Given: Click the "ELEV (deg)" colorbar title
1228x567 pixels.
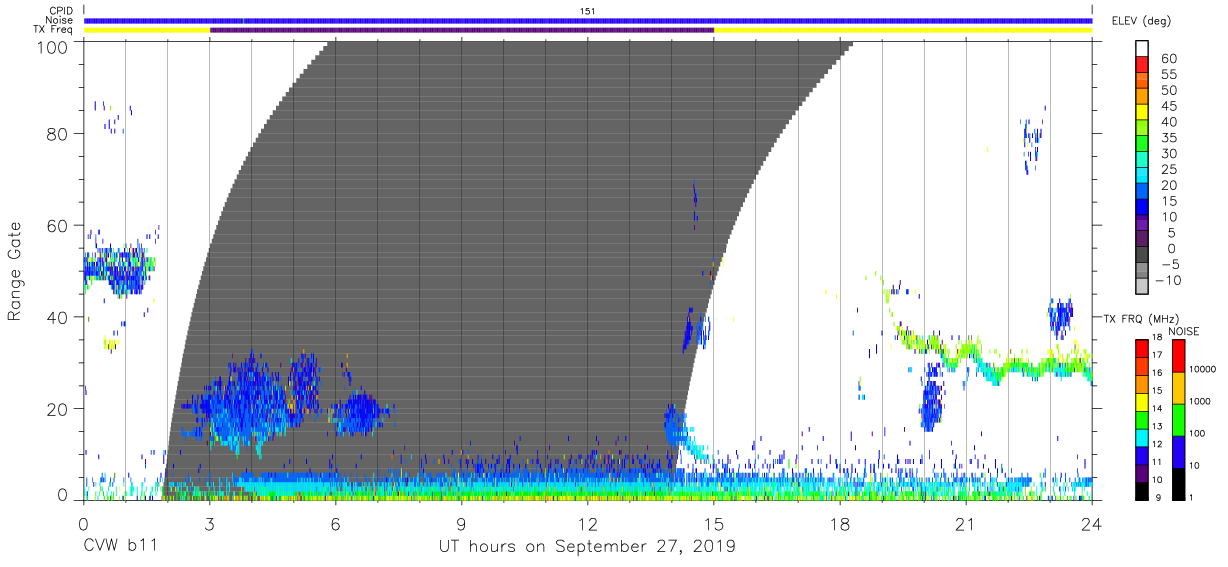Looking at the screenshot, I should (x=1141, y=21).
